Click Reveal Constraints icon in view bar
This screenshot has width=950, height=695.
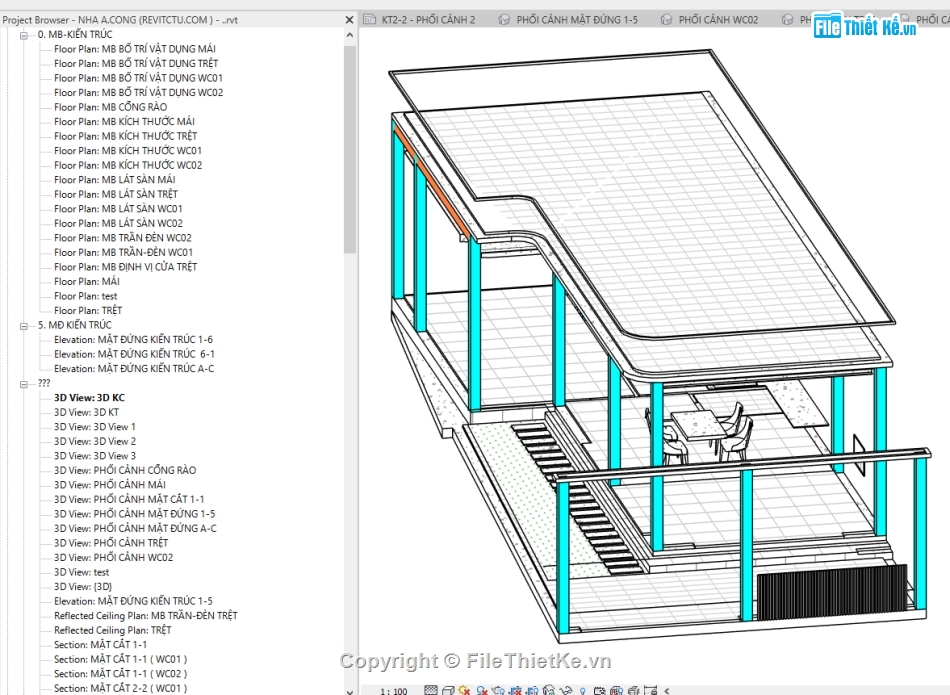coord(650,690)
